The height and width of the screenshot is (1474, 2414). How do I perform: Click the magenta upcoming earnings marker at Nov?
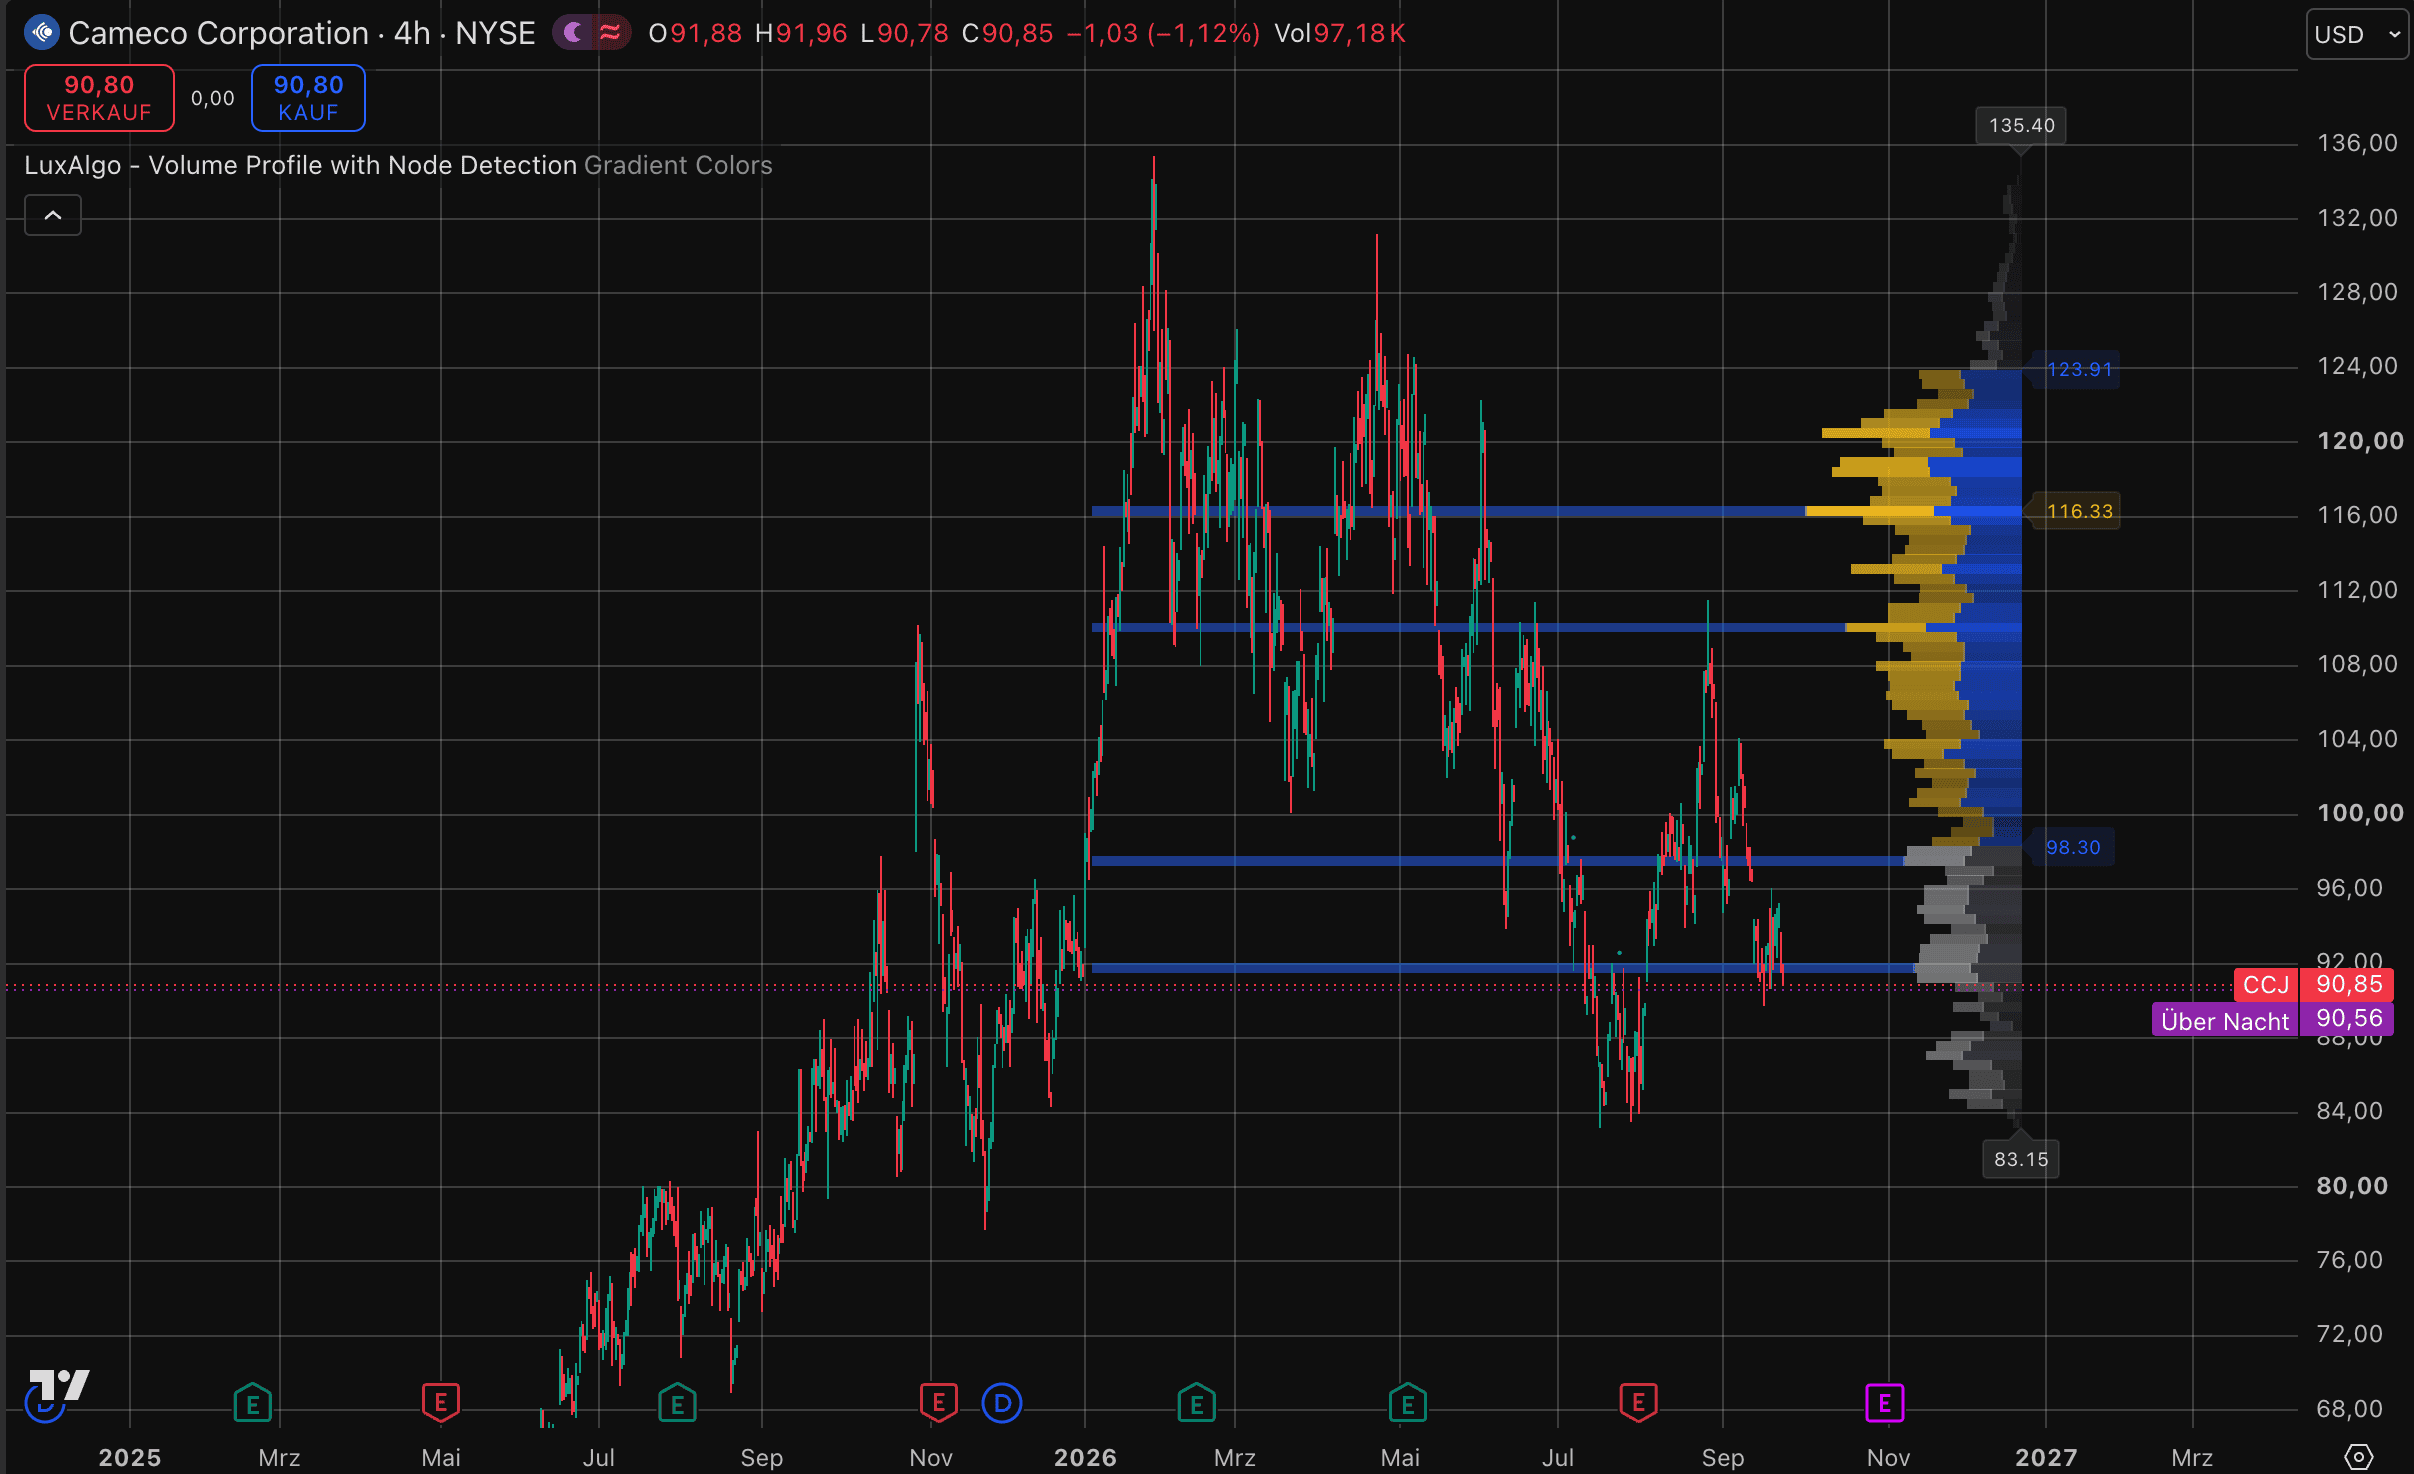1885,1403
